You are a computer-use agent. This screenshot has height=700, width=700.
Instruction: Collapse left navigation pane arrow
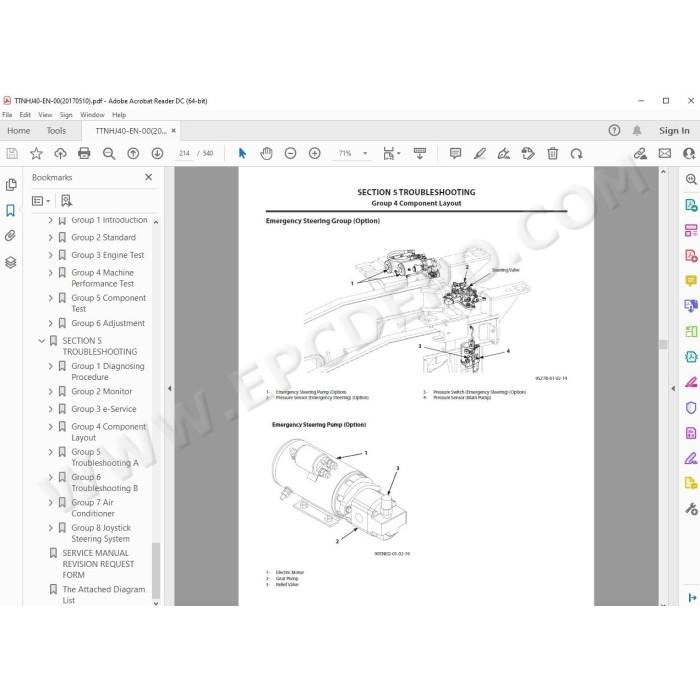coord(170,388)
